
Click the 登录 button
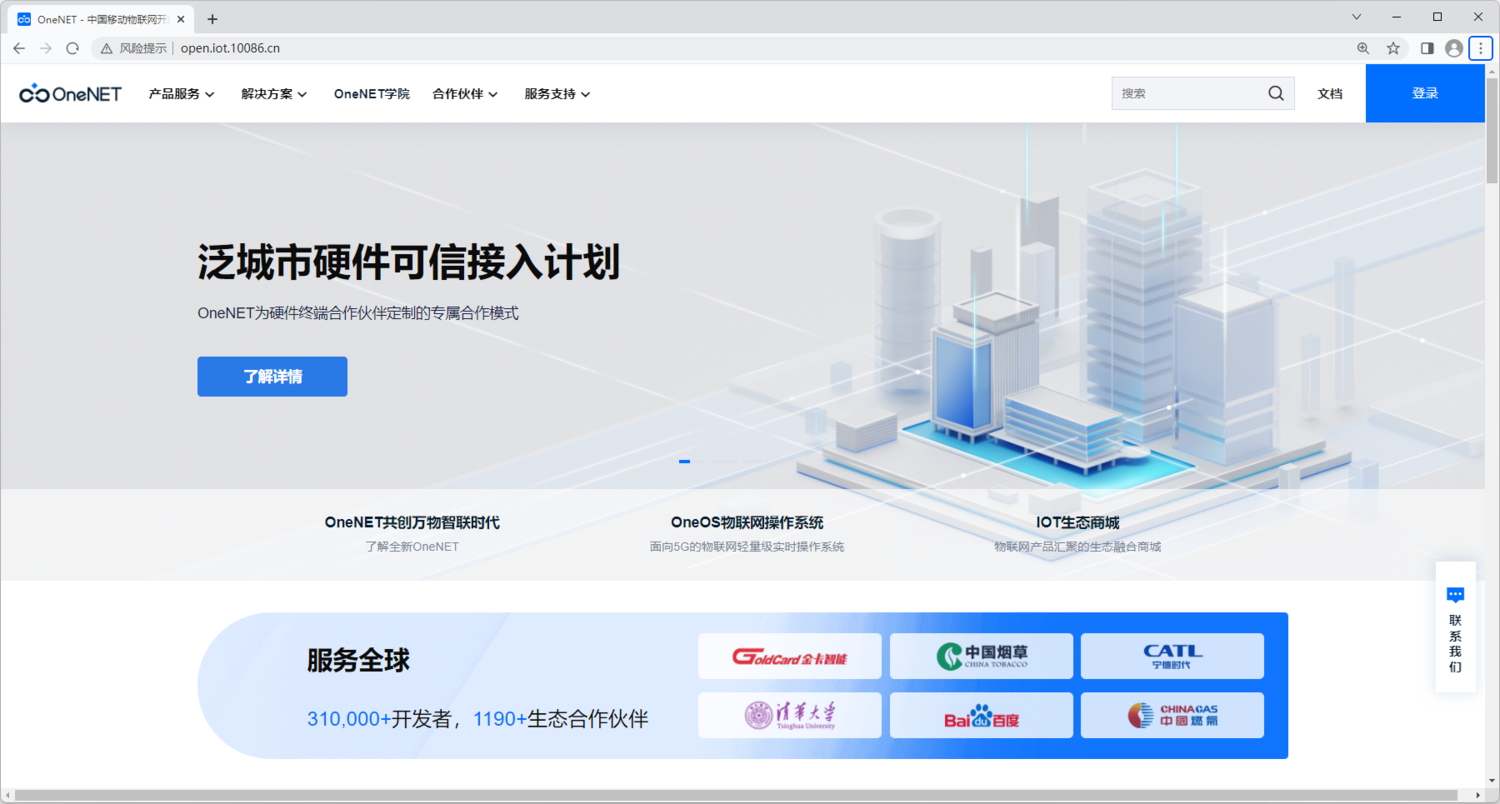(x=1424, y=93)
